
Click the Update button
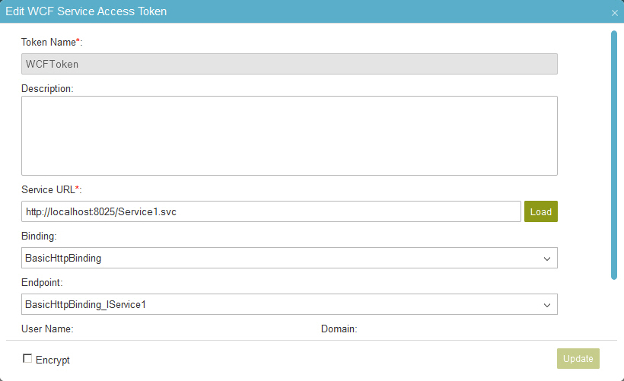[578, 359]
